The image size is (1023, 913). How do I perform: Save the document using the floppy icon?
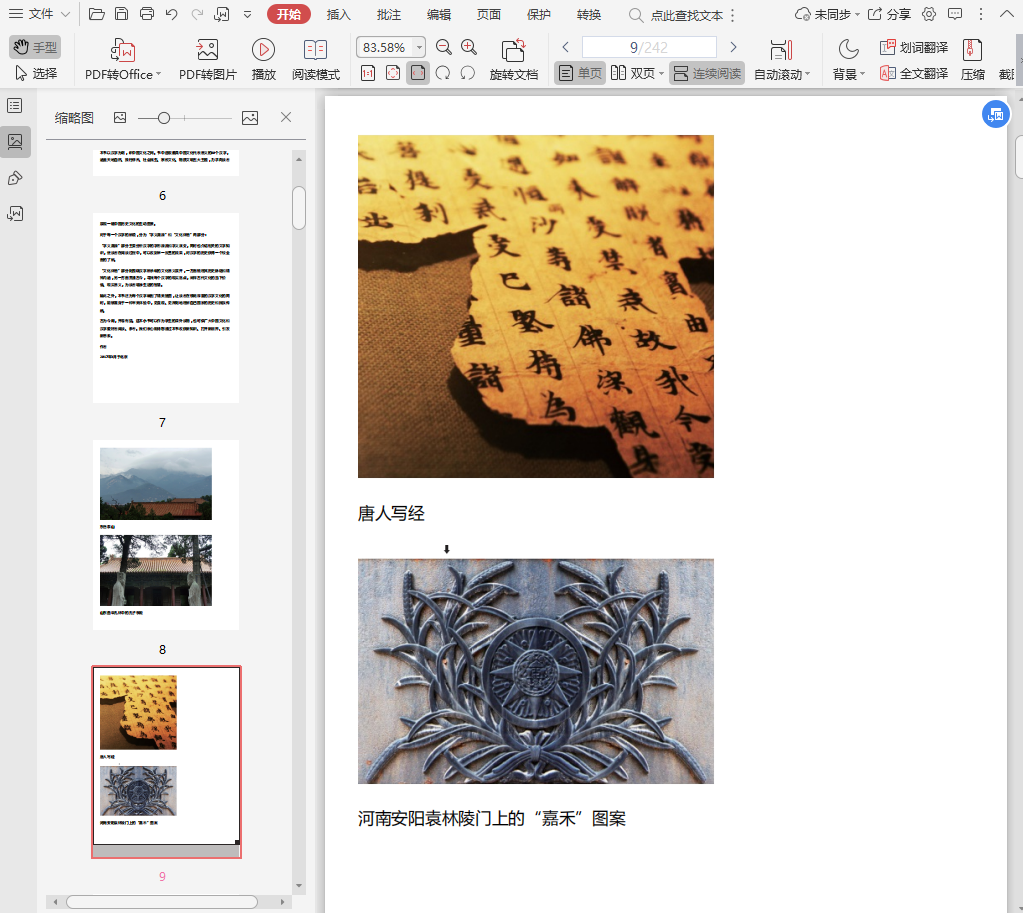[x=121, y=14]
